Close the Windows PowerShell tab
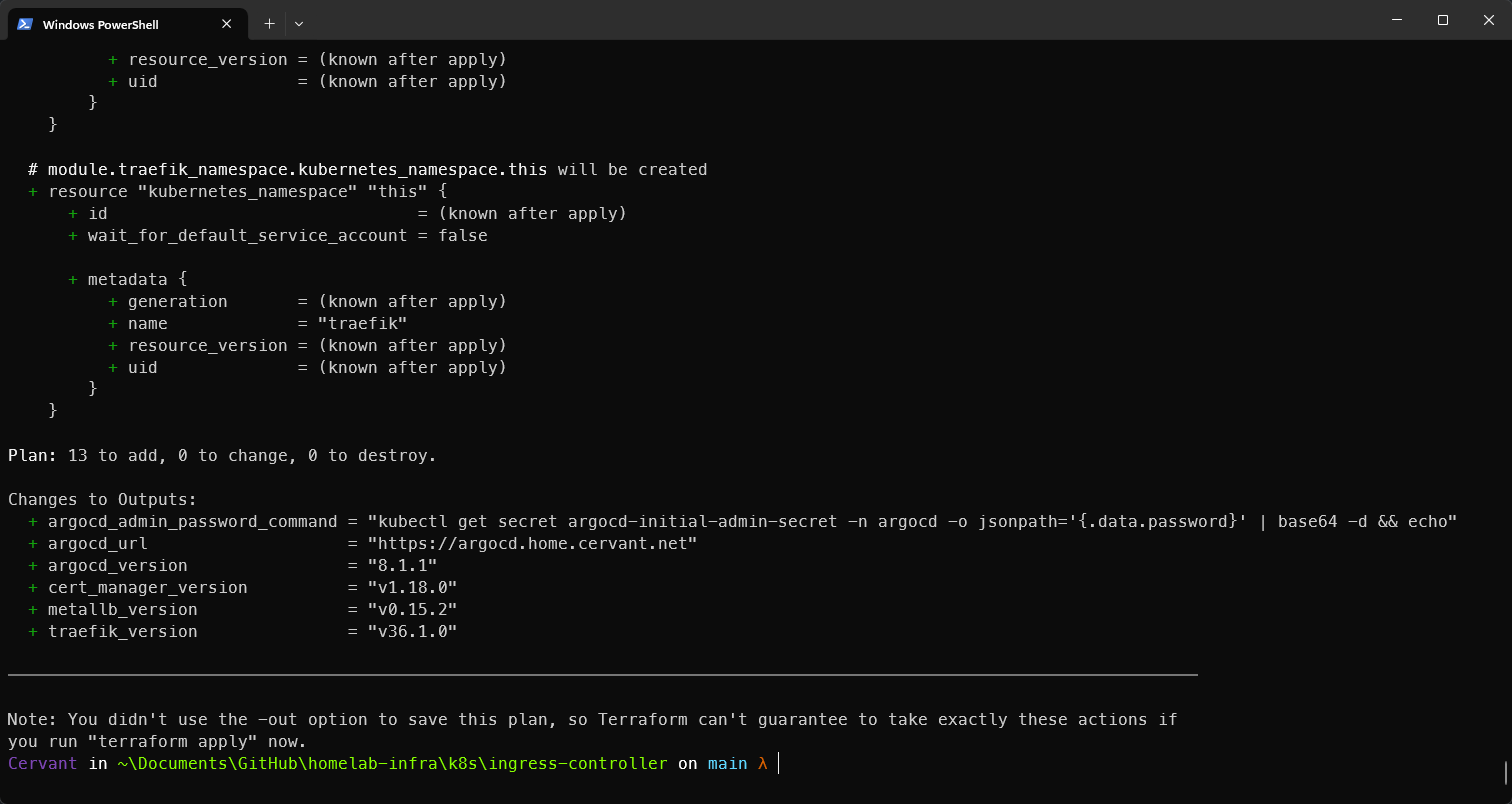The width and height of the screenshot is (1512, 804). click(227, 24)
